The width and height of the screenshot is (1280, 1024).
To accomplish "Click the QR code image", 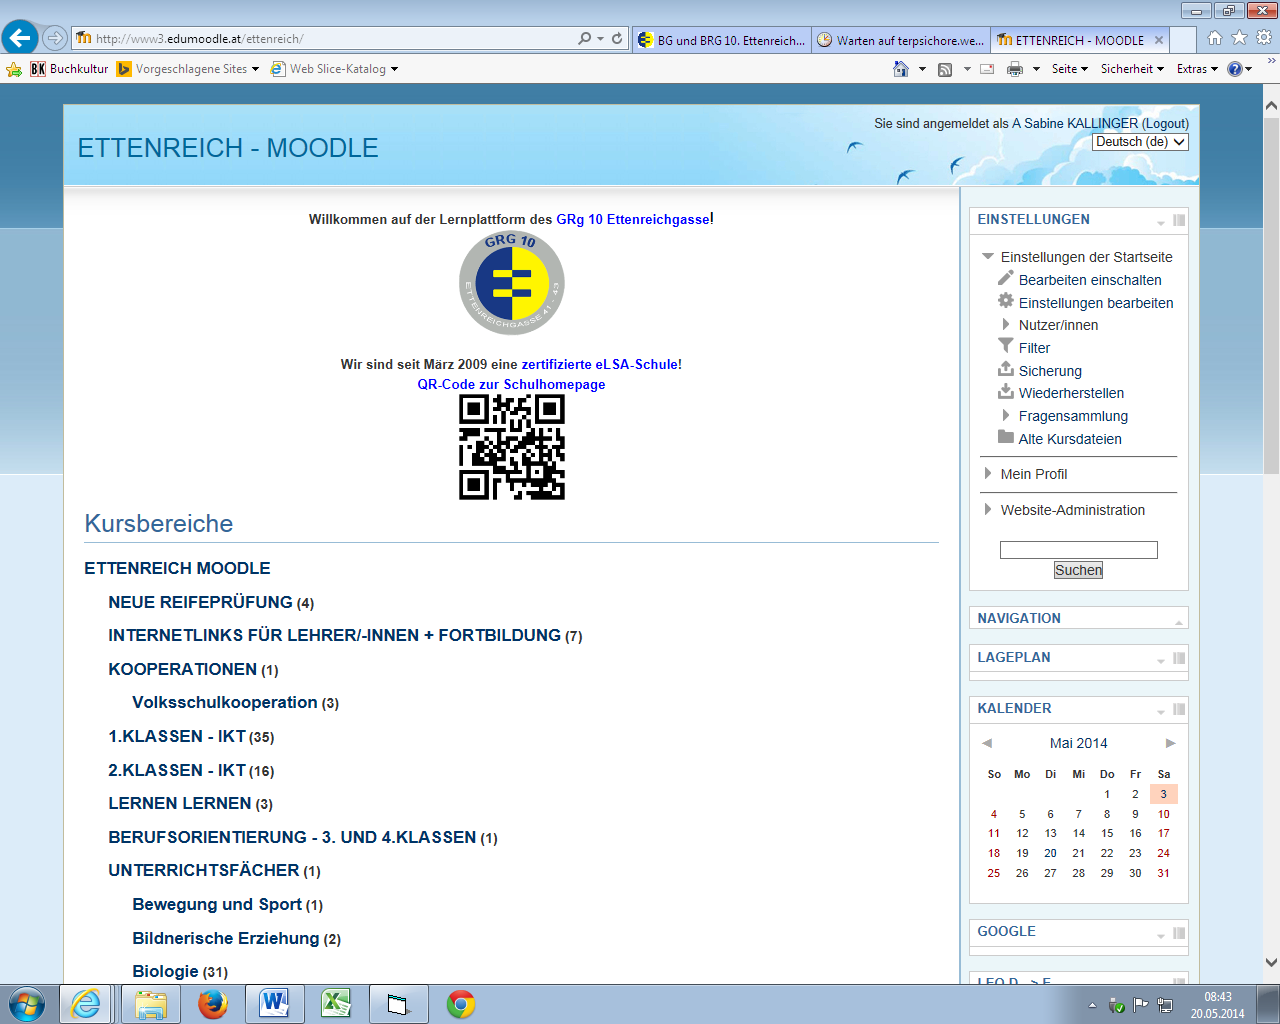I will pyautogui.click(x=512, y=447).
